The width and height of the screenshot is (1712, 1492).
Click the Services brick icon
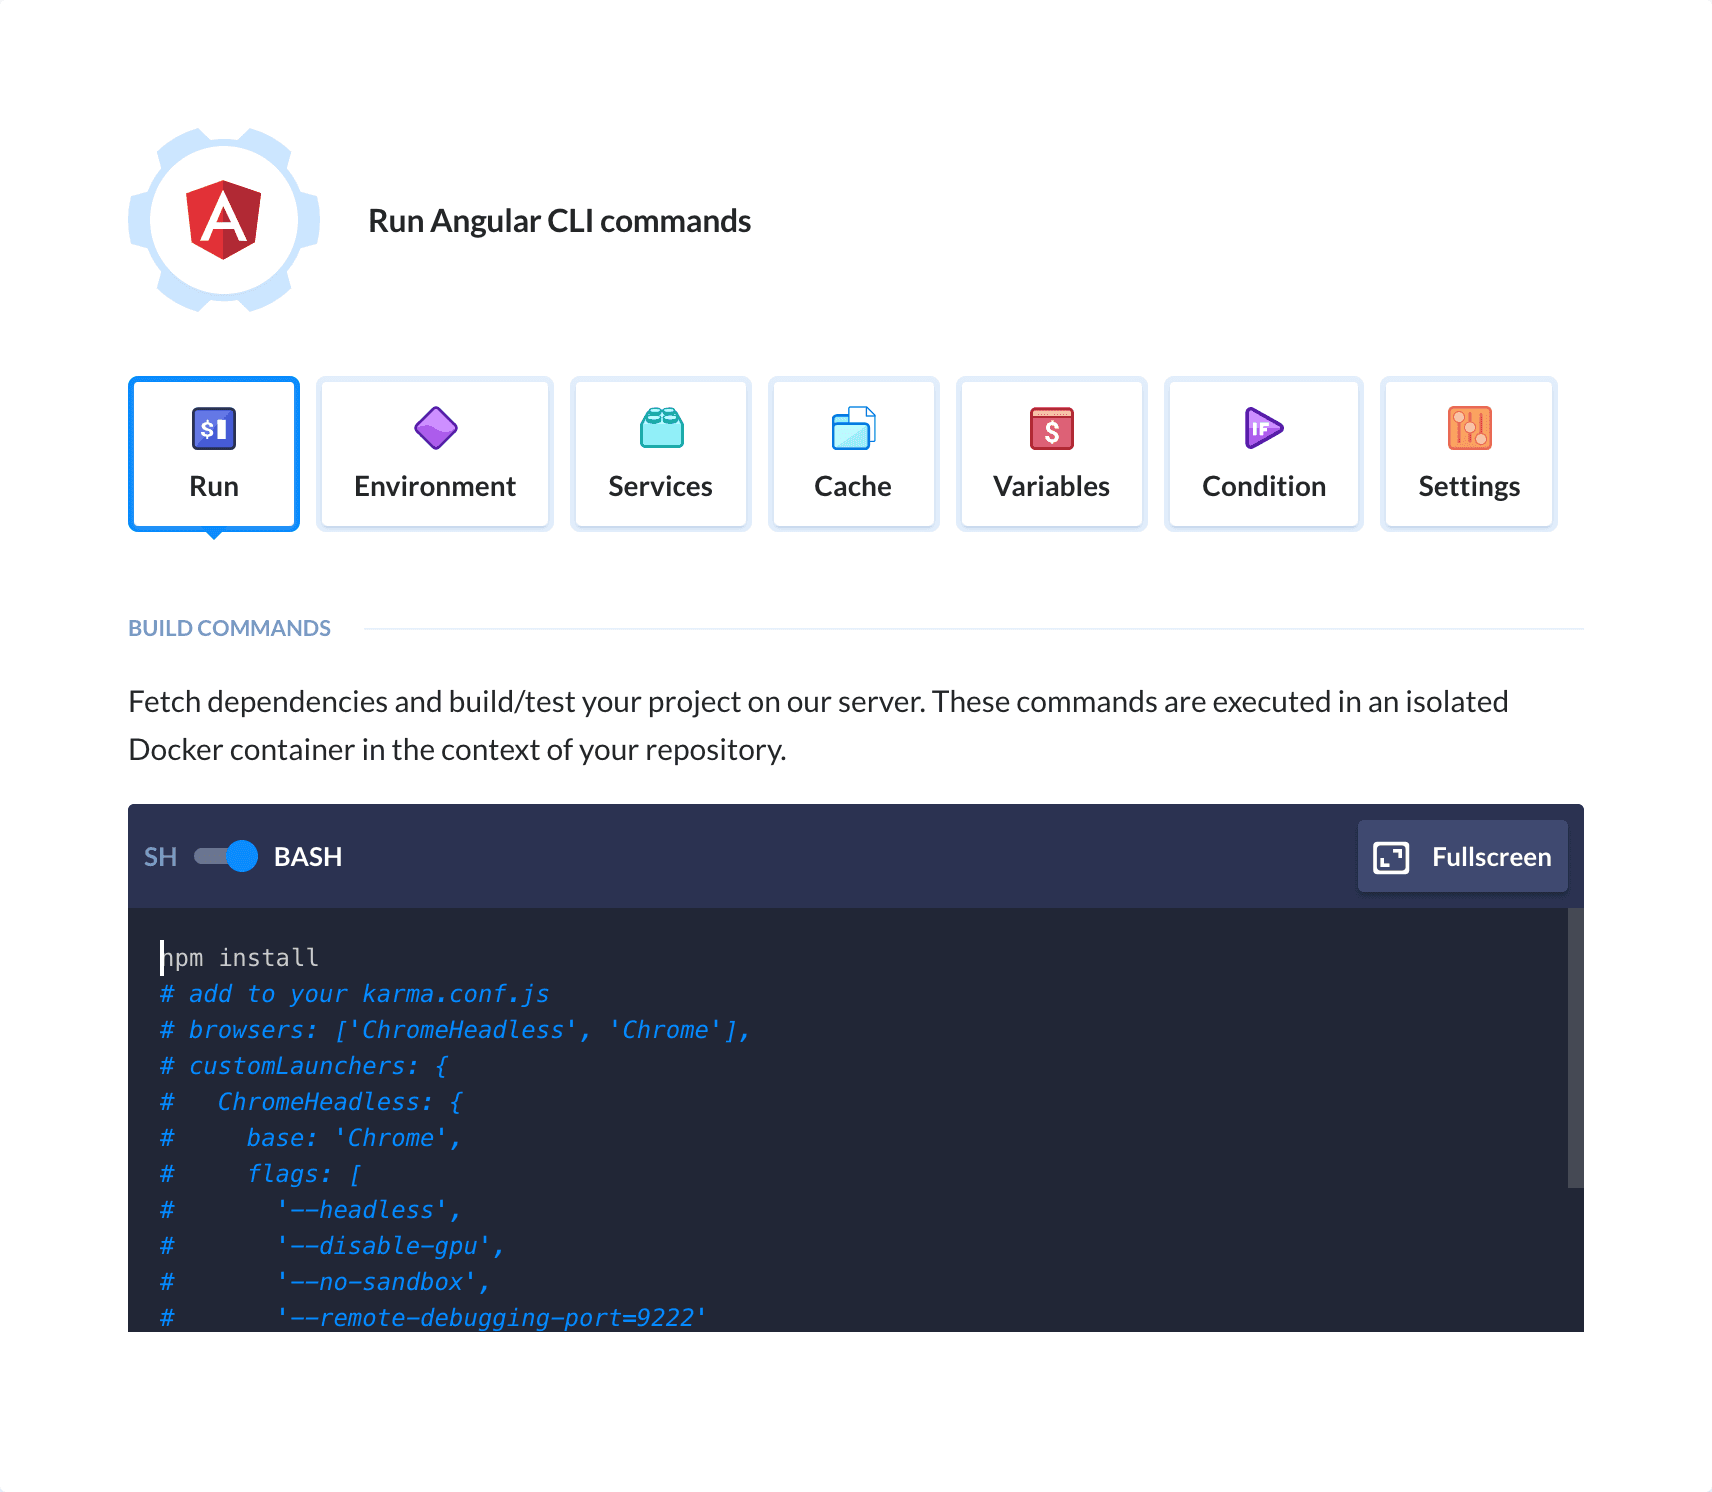661,428
